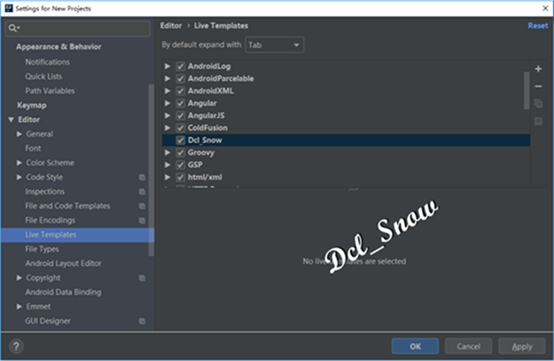Screen dimensions: 554x361
Task: Open Appearance & Behavior settings
Action: pos(59,47)
